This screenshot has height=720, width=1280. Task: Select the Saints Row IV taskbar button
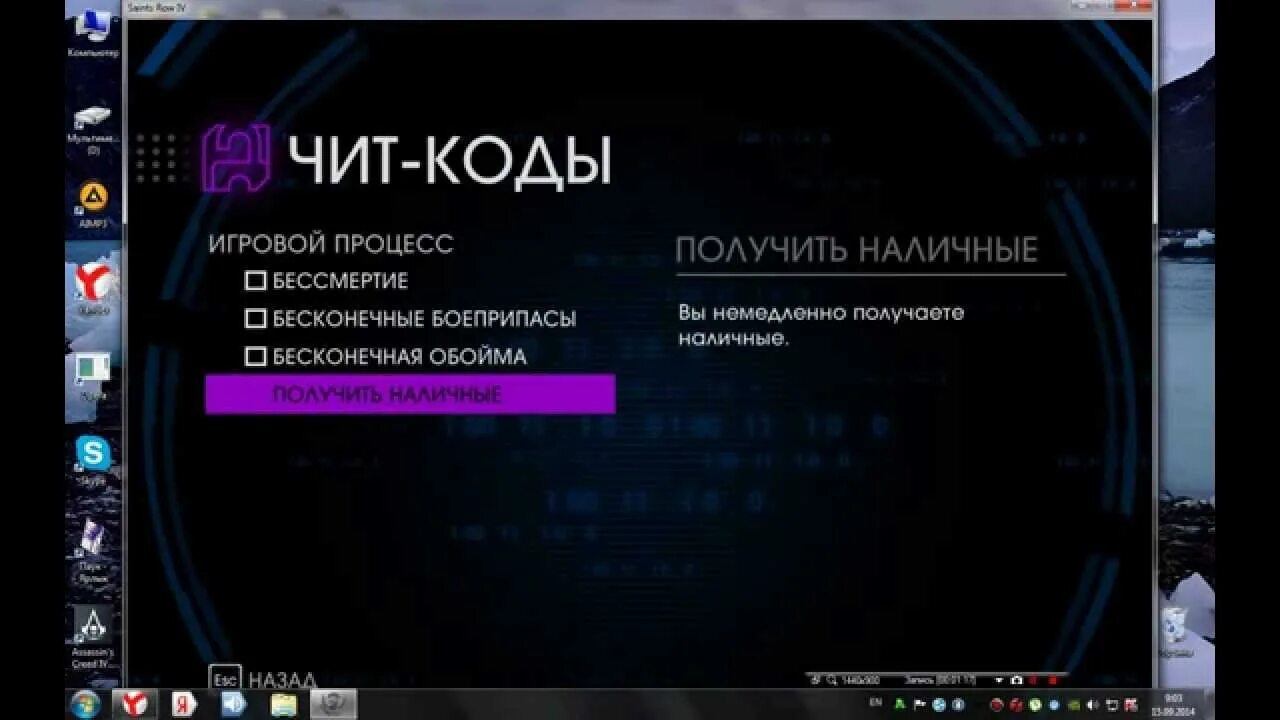(333, 704)
